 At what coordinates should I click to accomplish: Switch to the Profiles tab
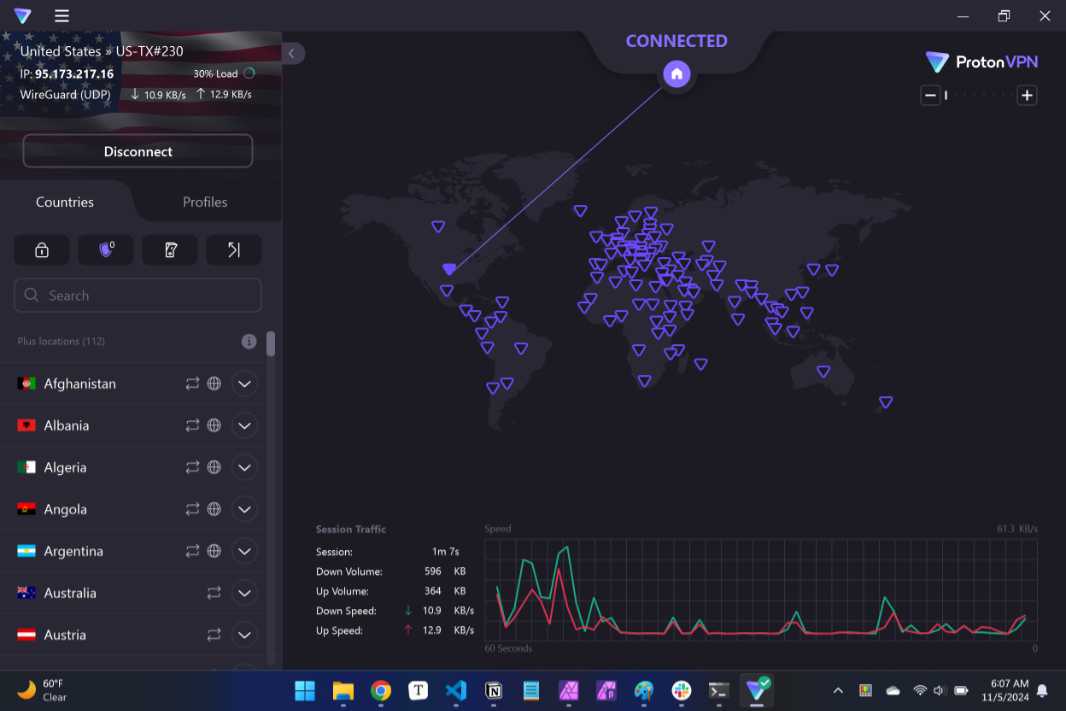[x=205, y=202]
